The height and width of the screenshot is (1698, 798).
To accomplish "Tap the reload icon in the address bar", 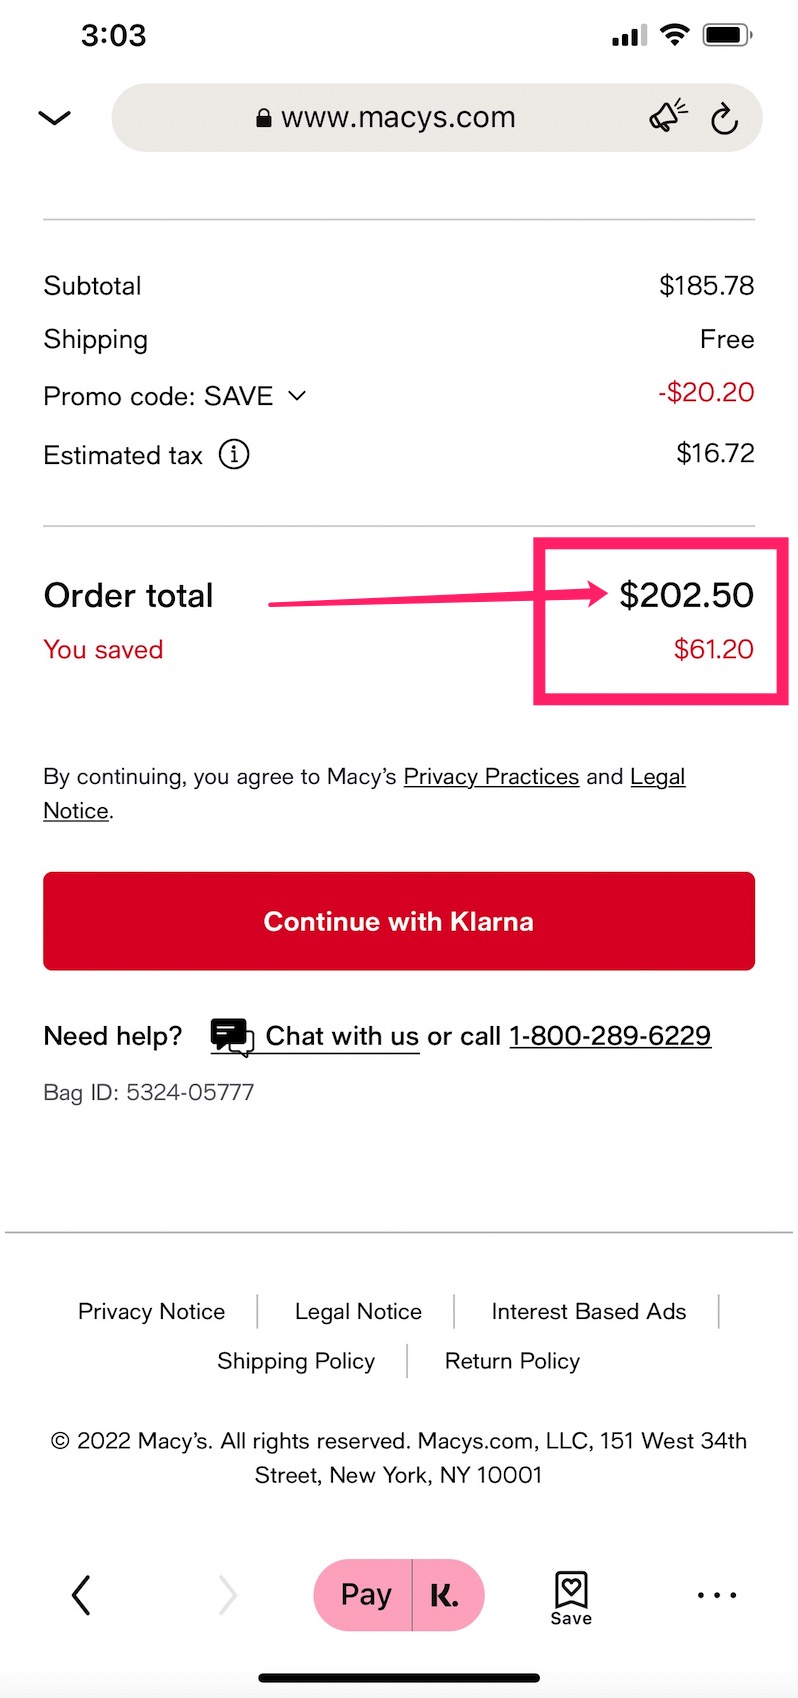I will 725,117.
